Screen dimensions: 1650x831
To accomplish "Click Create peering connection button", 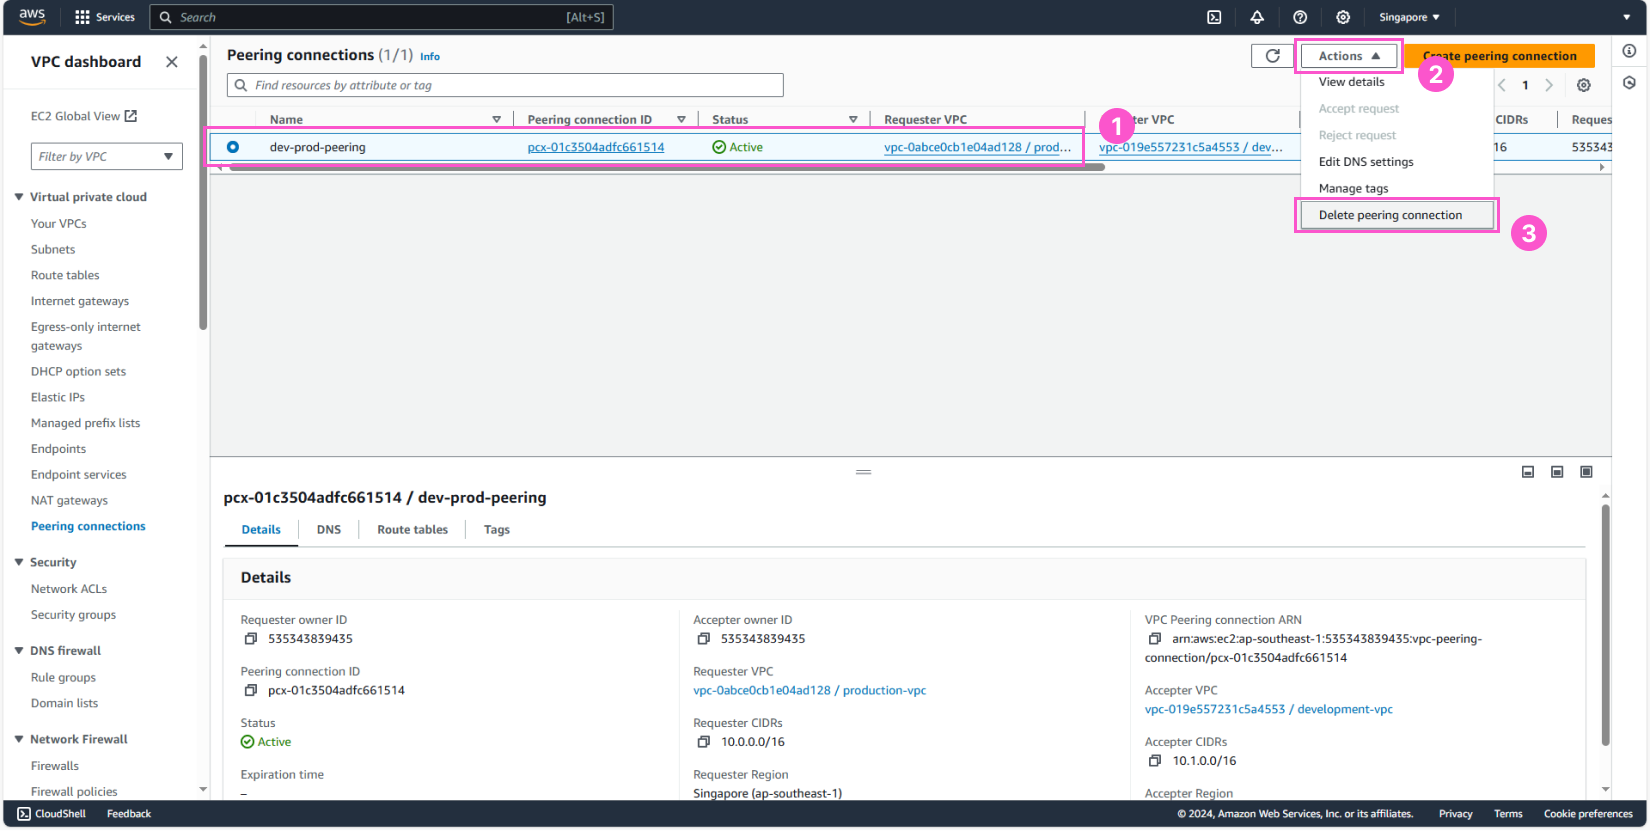I will 1499,56.
